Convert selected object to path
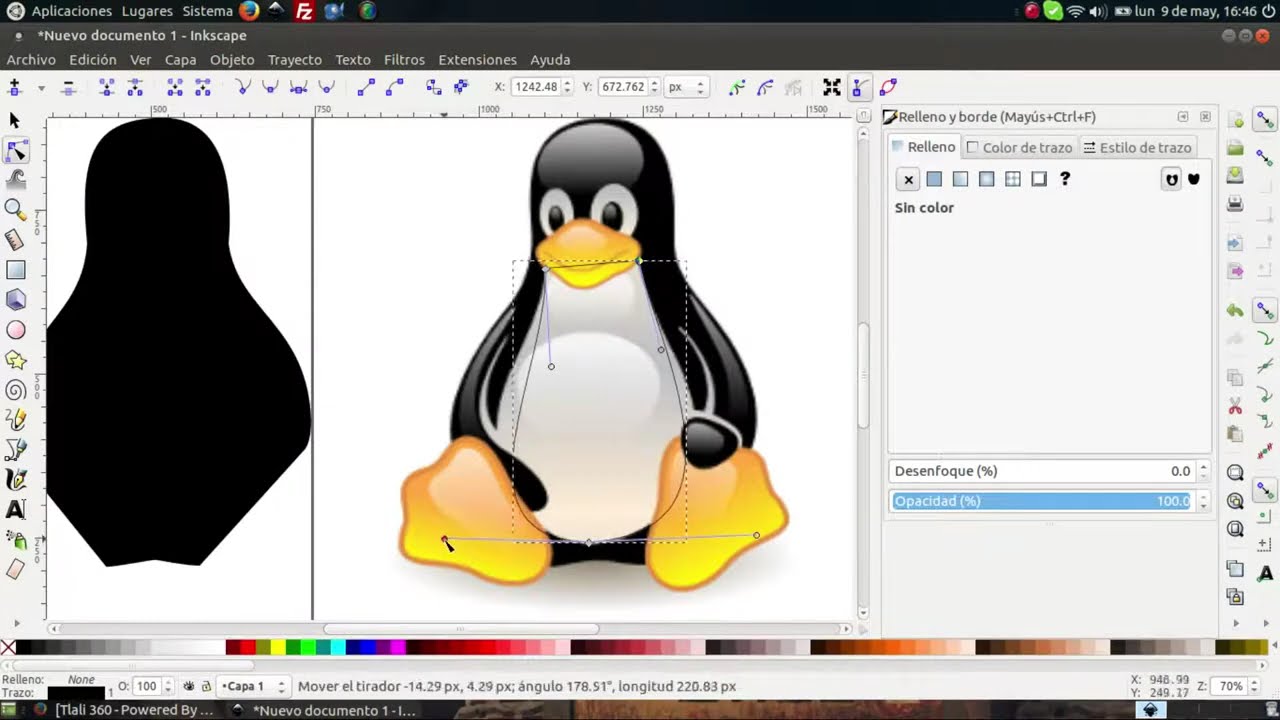 point(434,87)
